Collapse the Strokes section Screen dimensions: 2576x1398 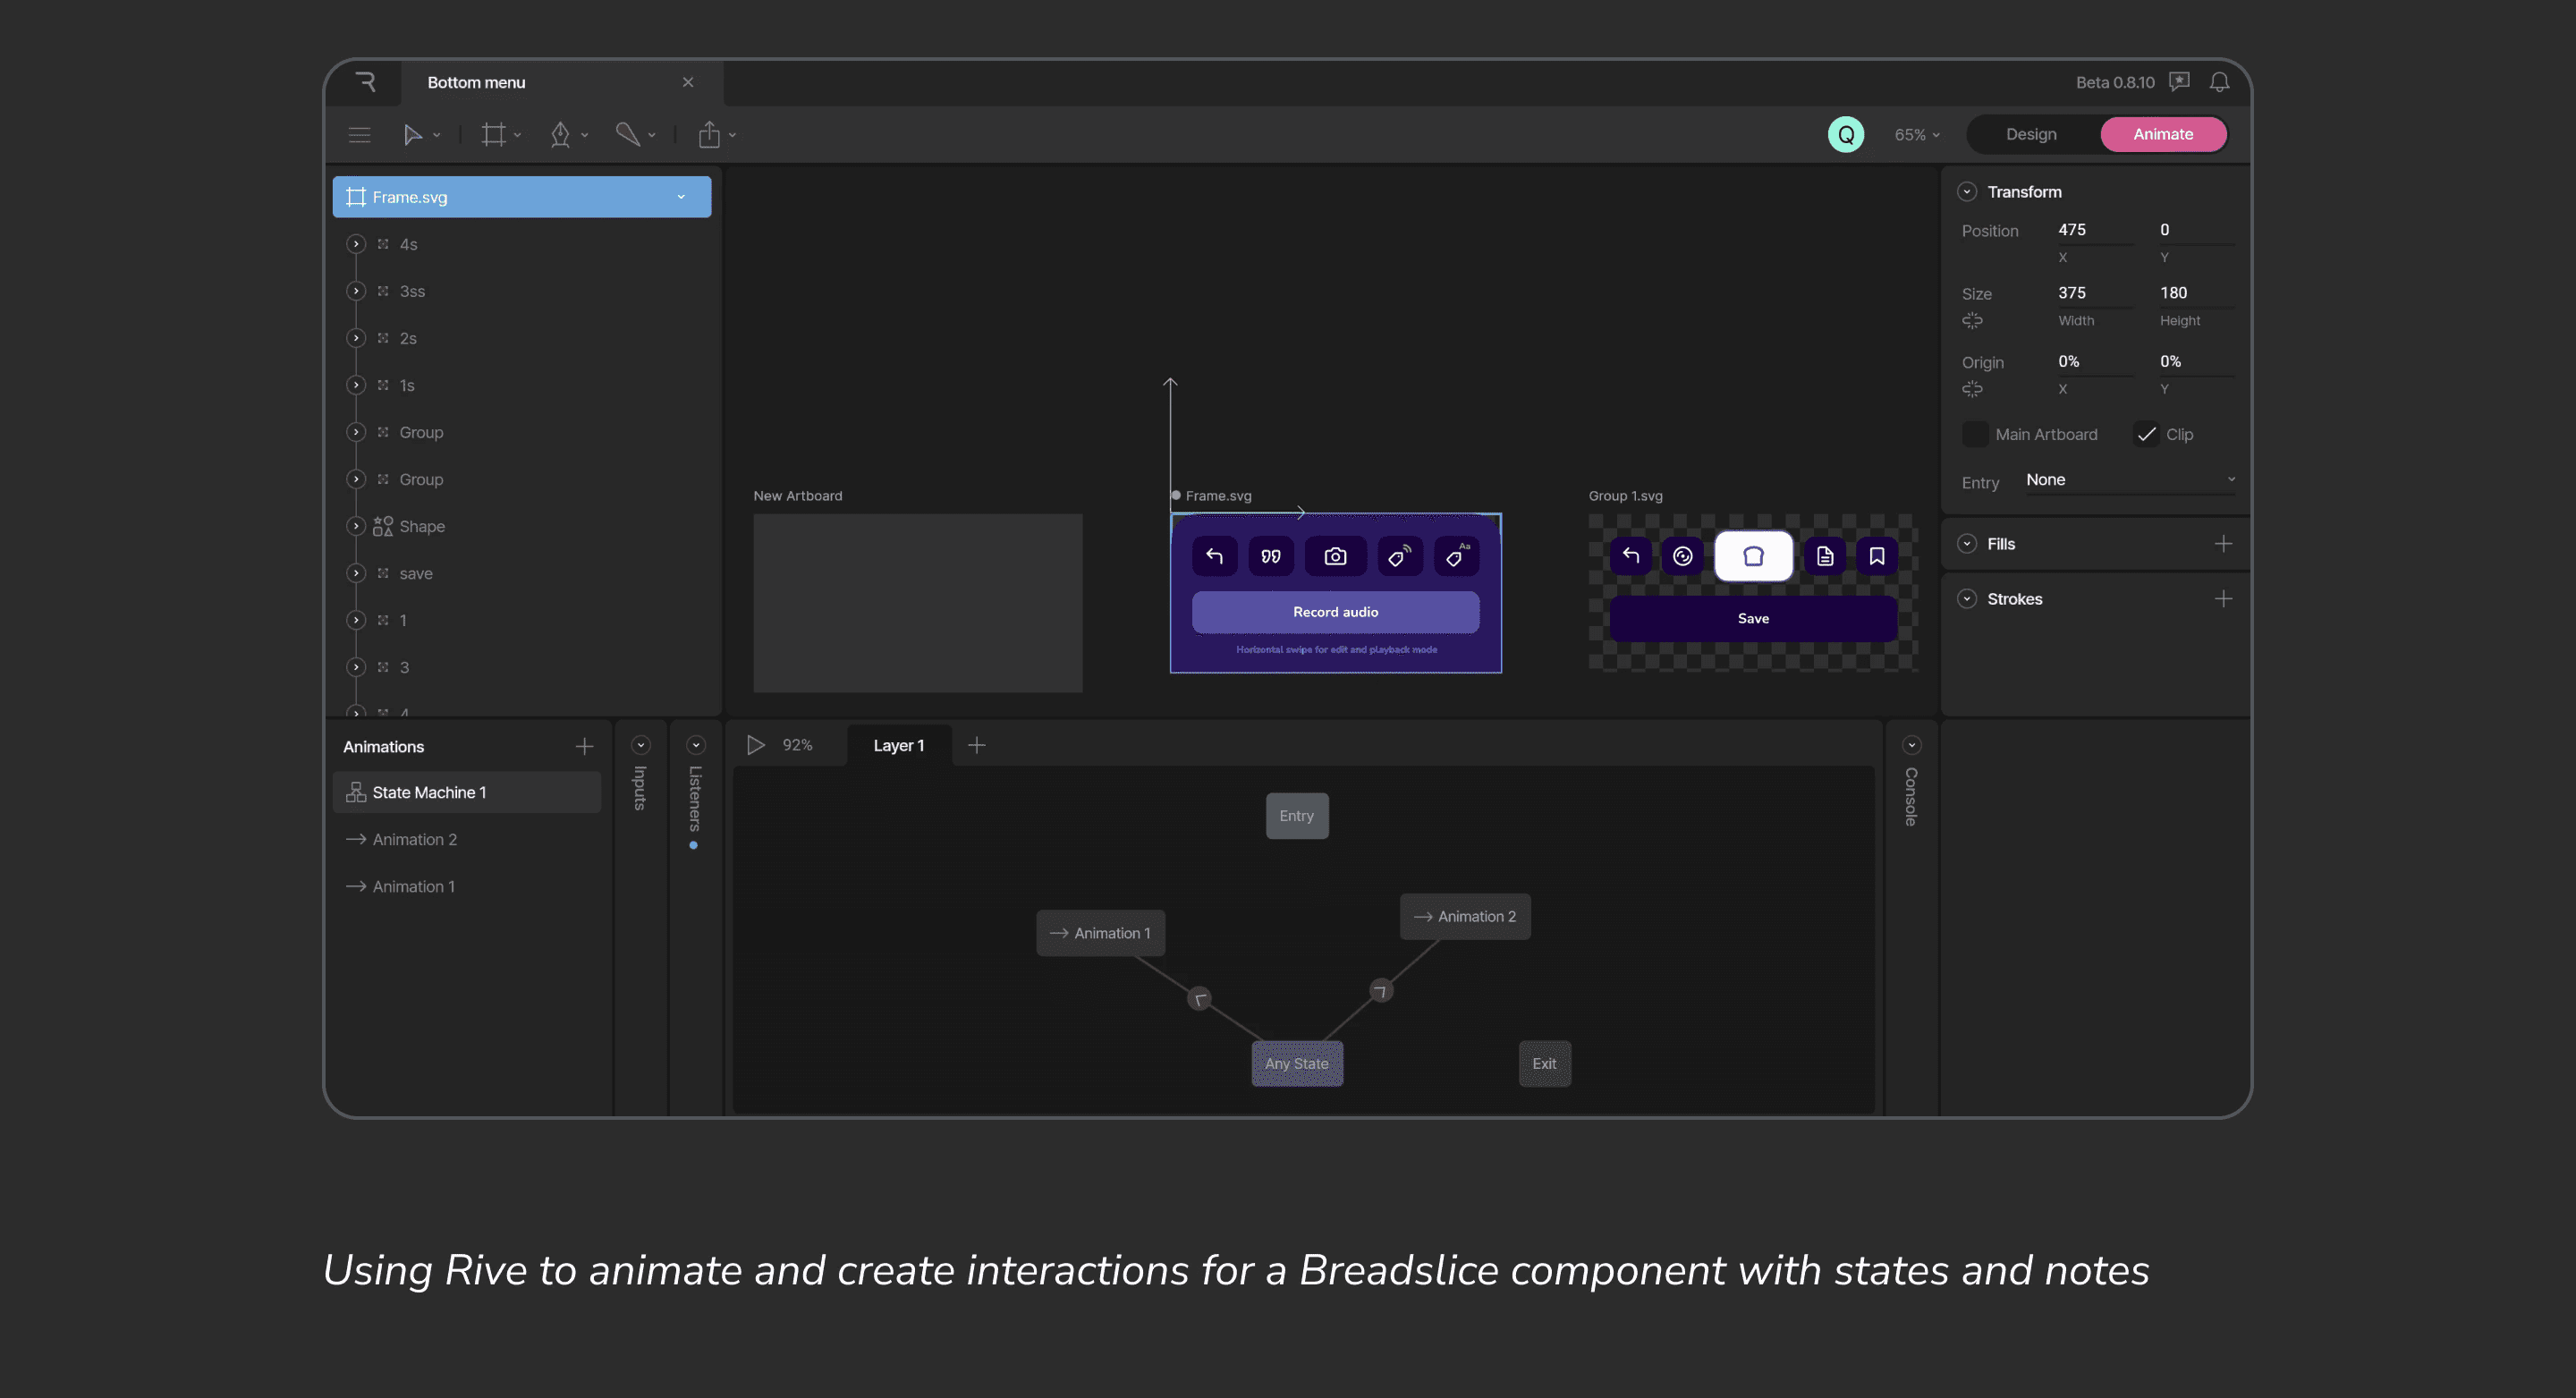1967,599
